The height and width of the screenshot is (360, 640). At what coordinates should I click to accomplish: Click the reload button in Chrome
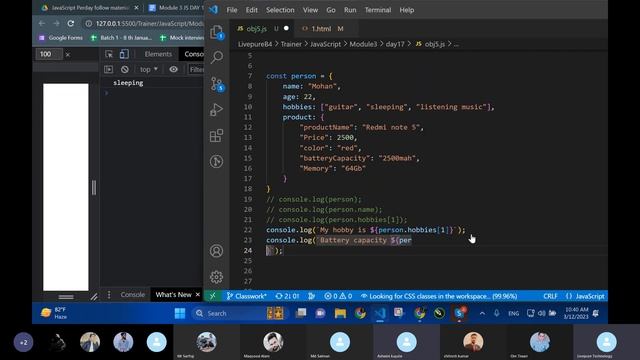pos(71,23)
